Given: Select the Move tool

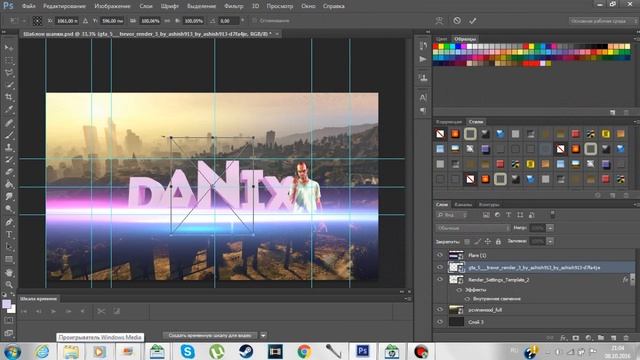Looking at the screenshot, I should click(9, 48).
